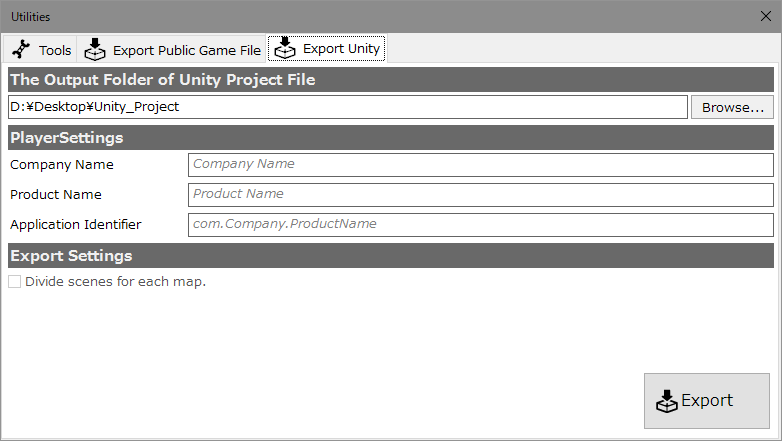Click The Output Folder of Unity Project File header
The width and height of the screenshot is (782, 441).
tap(391, 80)
